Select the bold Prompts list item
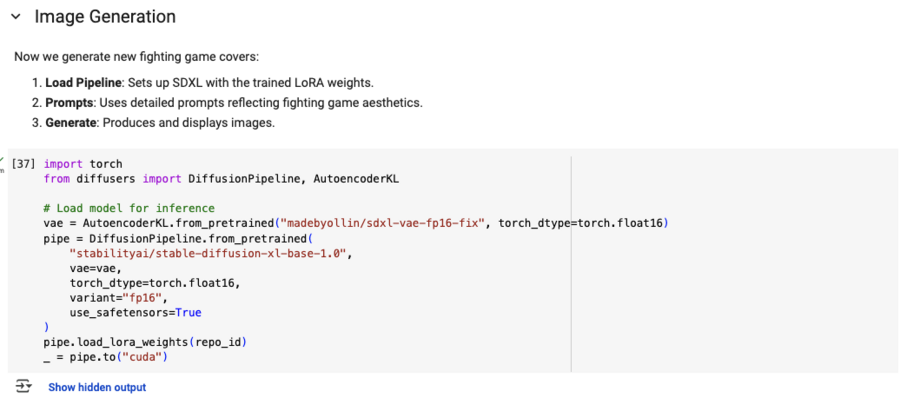Screen dimensions: 900x405 coord(70,103)
